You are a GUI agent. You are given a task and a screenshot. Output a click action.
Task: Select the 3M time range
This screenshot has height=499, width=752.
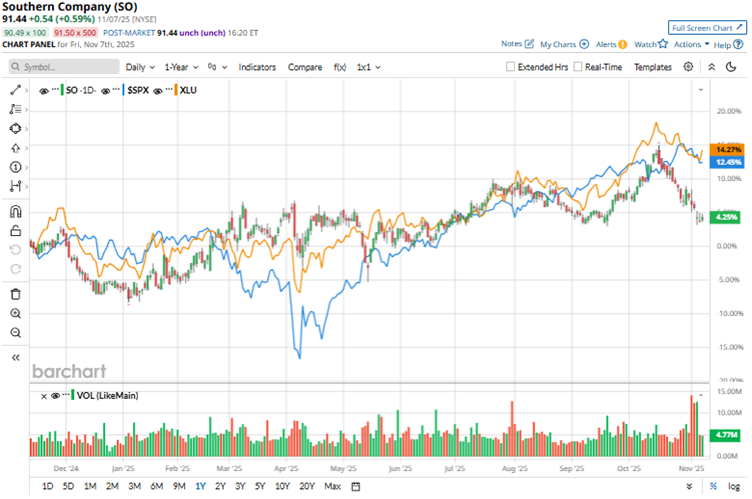pyautogui.click(x=134, y=487)
